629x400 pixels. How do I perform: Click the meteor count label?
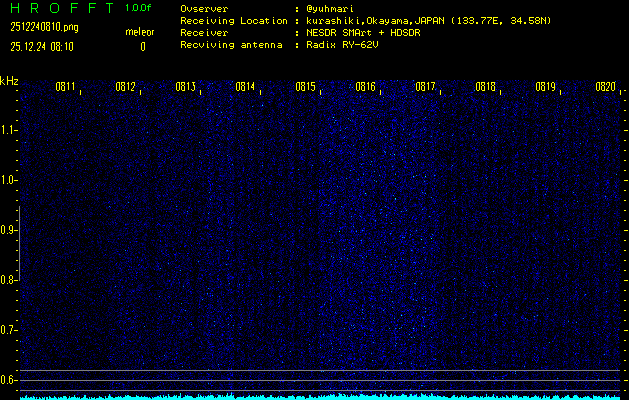tap(139, 32)
